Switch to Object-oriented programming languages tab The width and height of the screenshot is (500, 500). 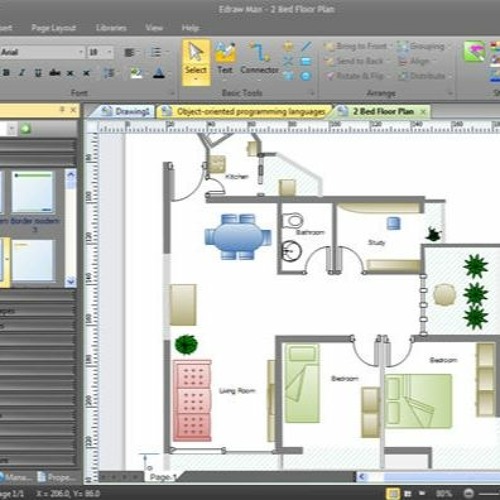coord(246,112)
